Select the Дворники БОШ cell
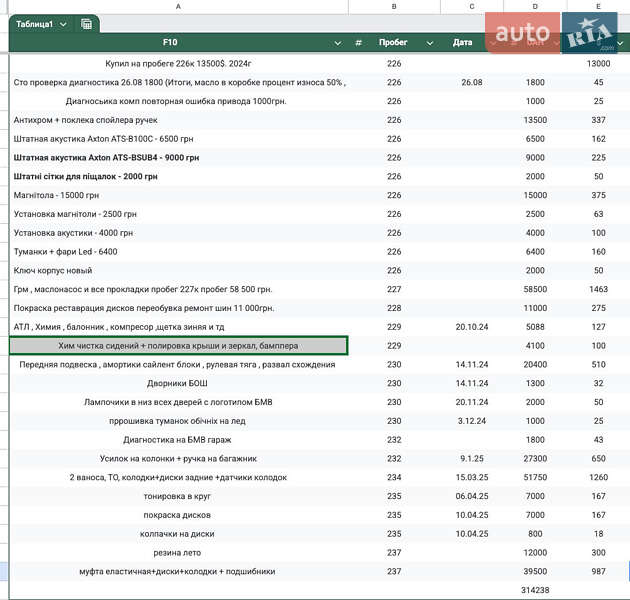Viewport: 630px width, 600px height. (x=178, y=383)
